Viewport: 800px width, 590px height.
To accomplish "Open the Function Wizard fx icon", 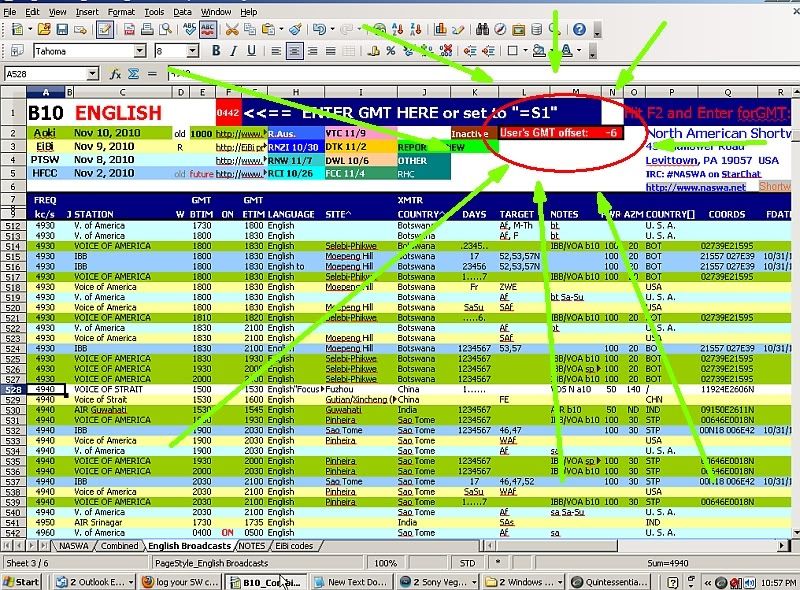I will point(116,73).
